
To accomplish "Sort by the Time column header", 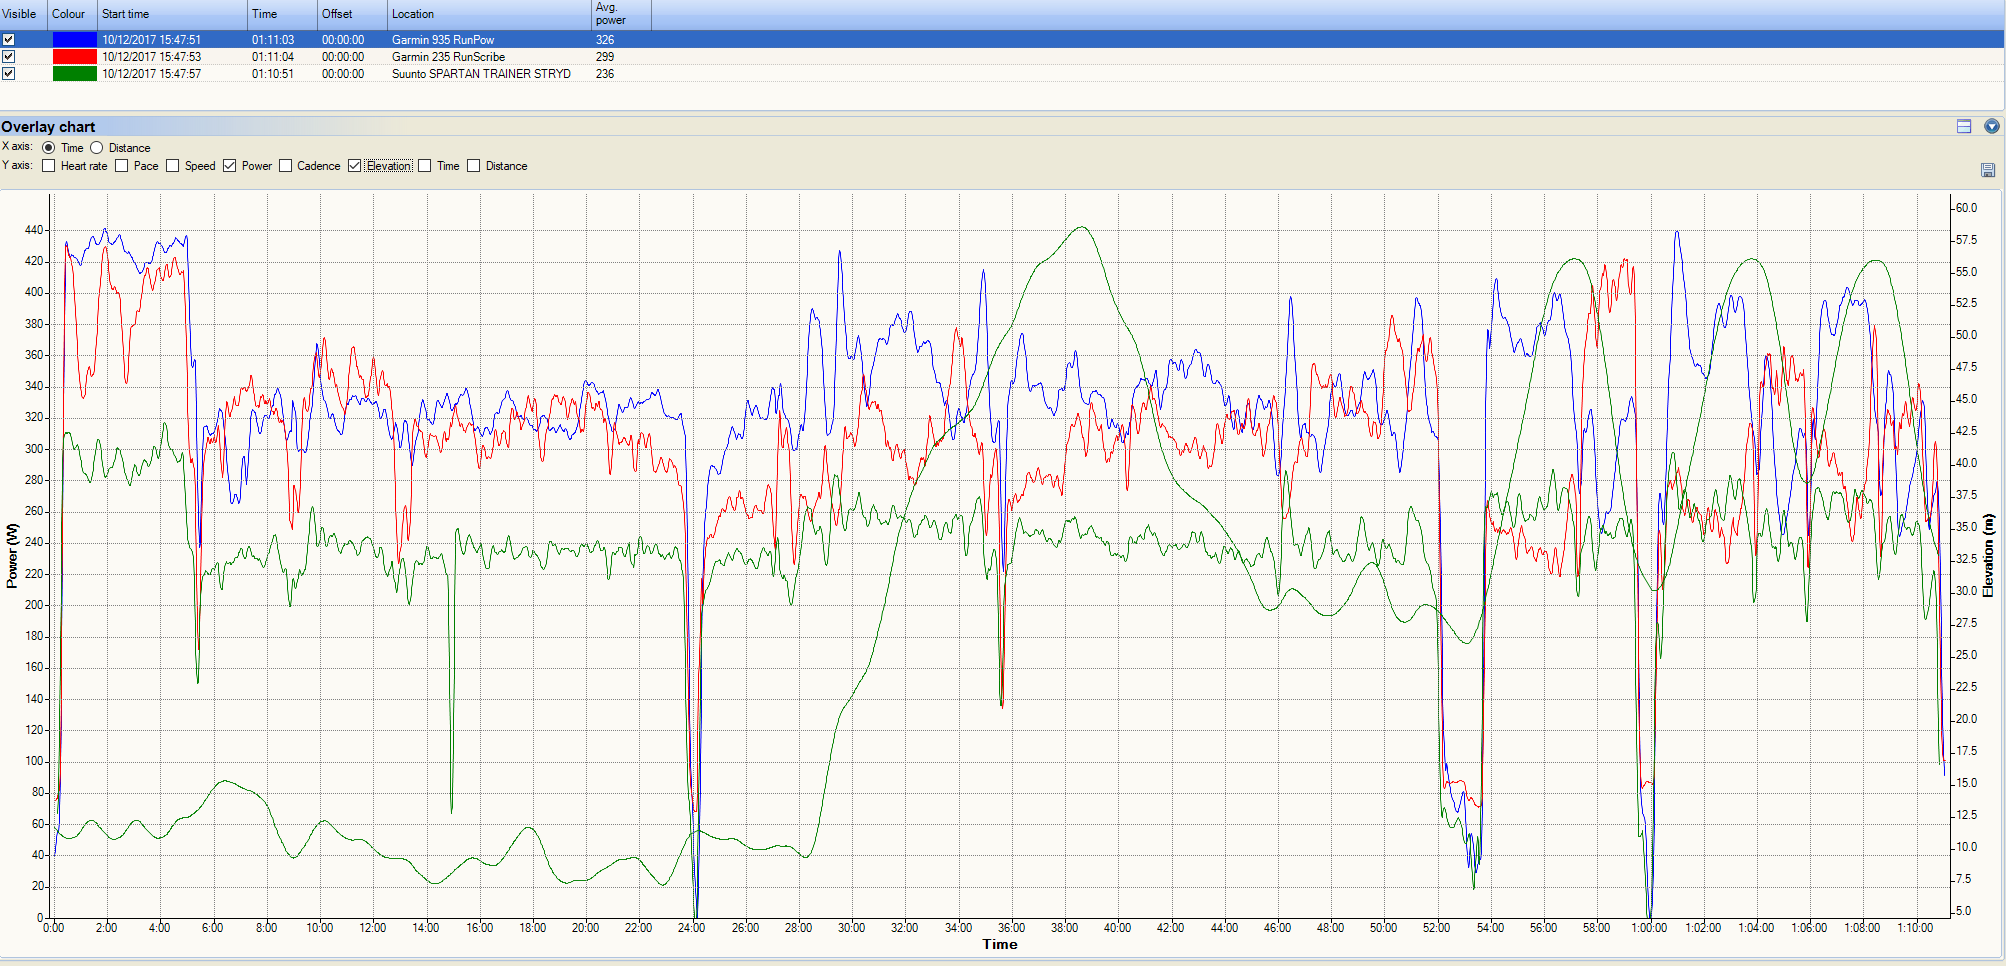I will click(x=282, y=14).
